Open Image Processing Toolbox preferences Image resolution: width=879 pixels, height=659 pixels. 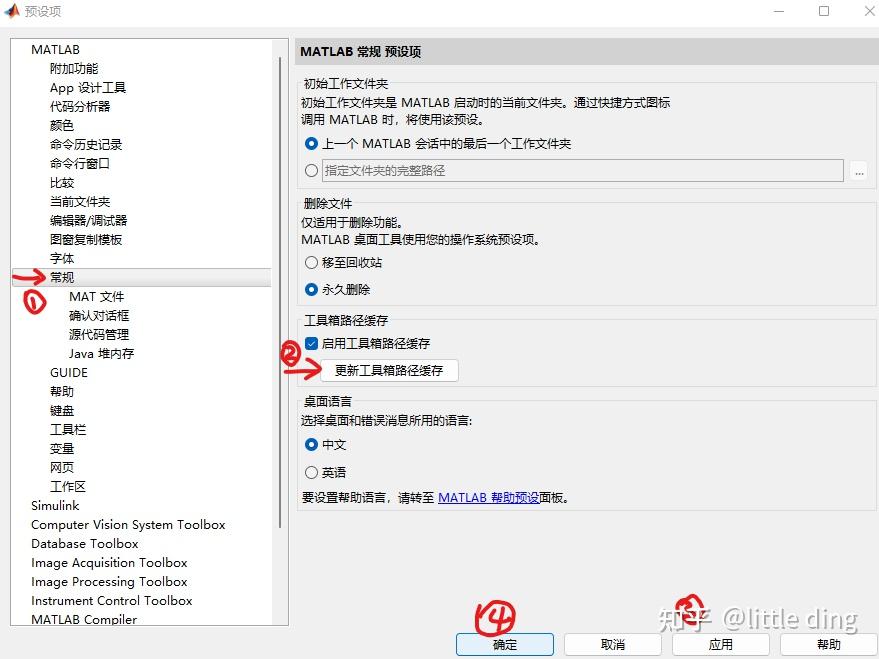[x=109, y=581]
